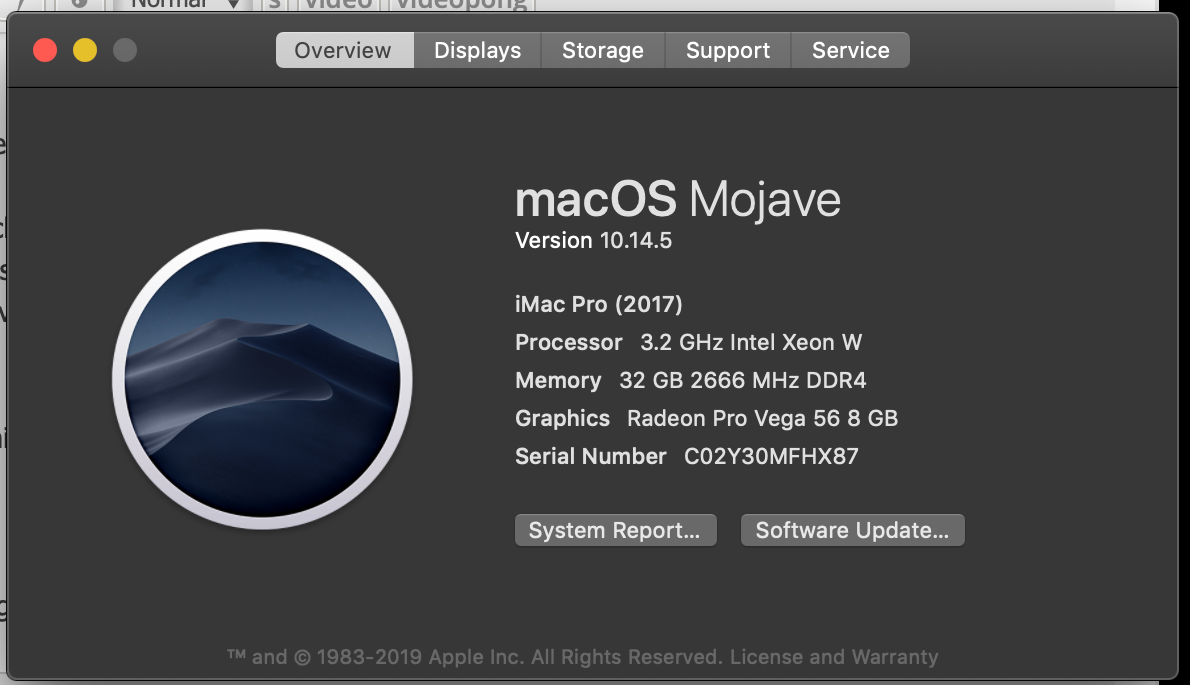
Task: Click the macOS Mojave title text
Action: (677, 199)
